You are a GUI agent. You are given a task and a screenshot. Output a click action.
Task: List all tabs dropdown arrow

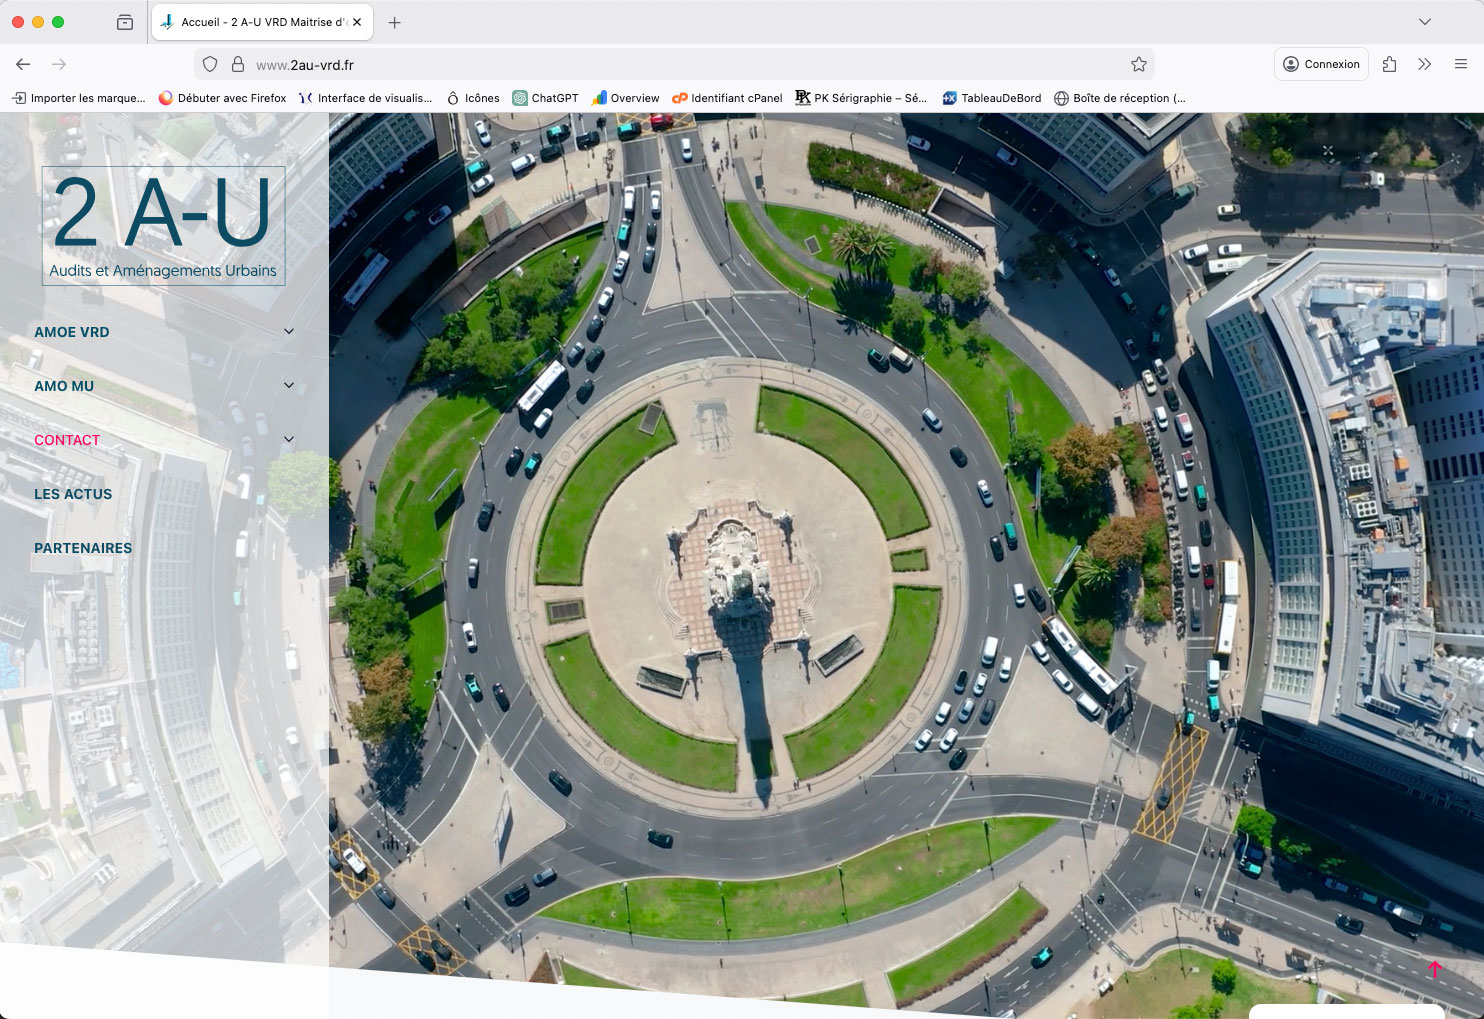coord(1424,22)
